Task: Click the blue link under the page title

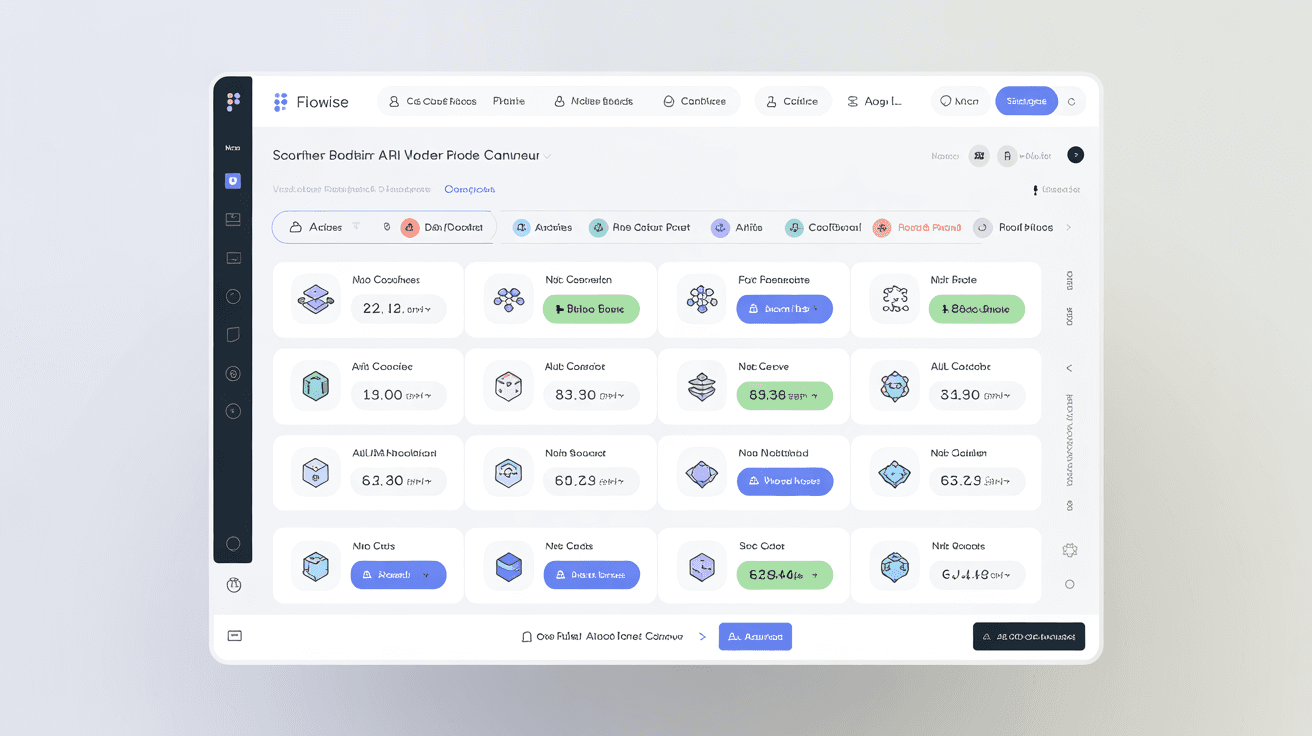Action: pyautogui.click(x=470, y=189)
